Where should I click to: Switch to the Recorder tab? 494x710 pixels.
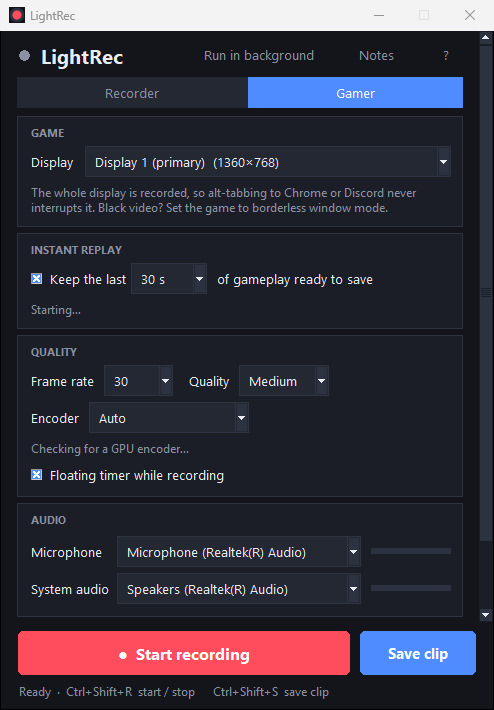(132, 93)
